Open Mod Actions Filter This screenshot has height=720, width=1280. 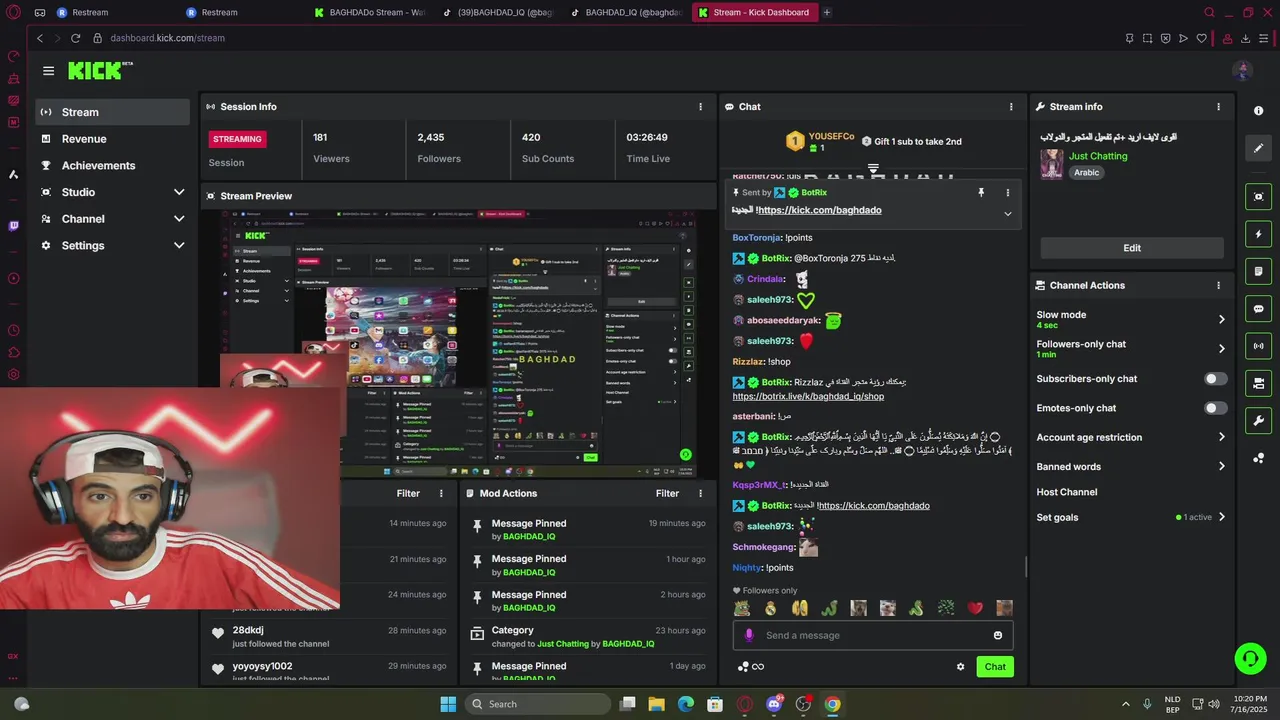coord(667,493)
